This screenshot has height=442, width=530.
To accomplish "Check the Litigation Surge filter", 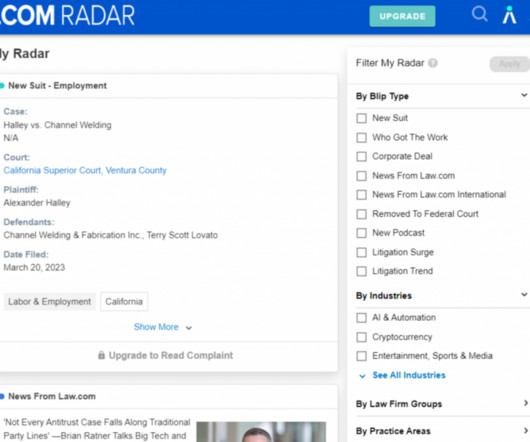I will tap(361, 252).
